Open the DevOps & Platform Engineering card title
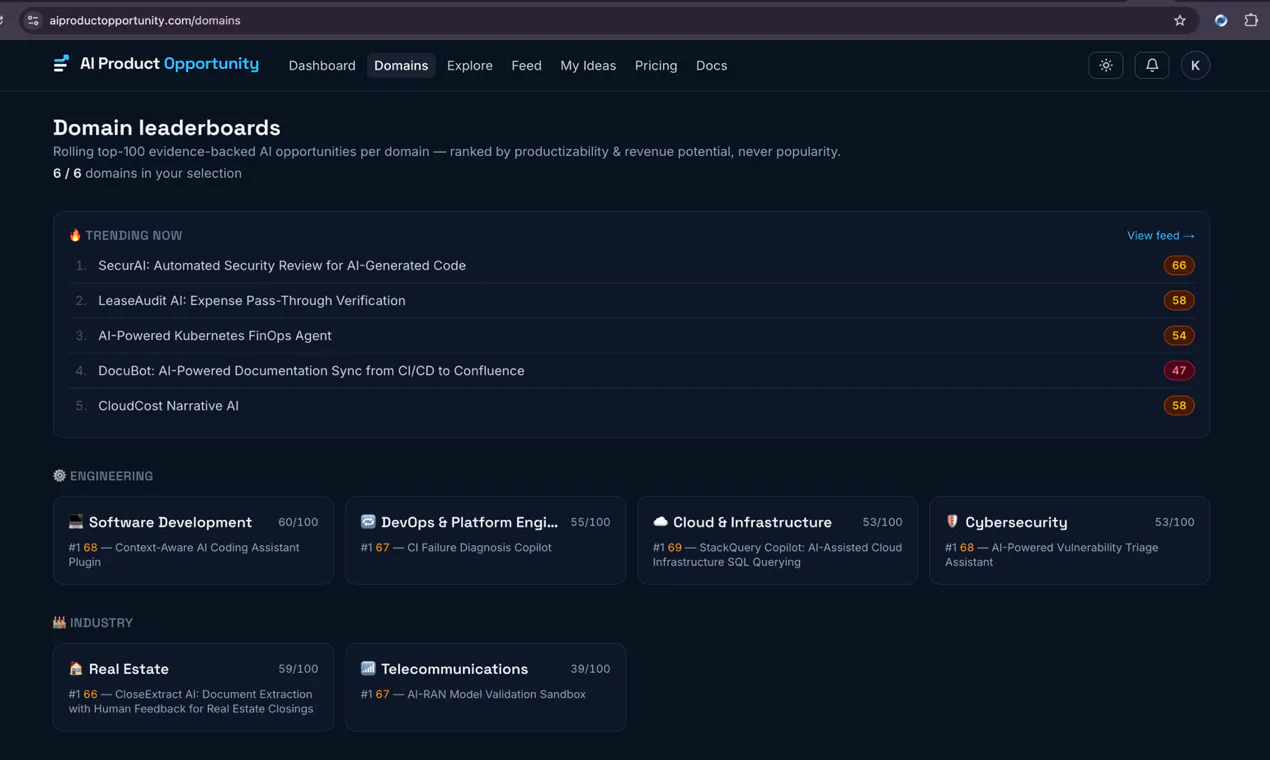The height and width of the screenshot is (760, 1270). click(469, 522)
